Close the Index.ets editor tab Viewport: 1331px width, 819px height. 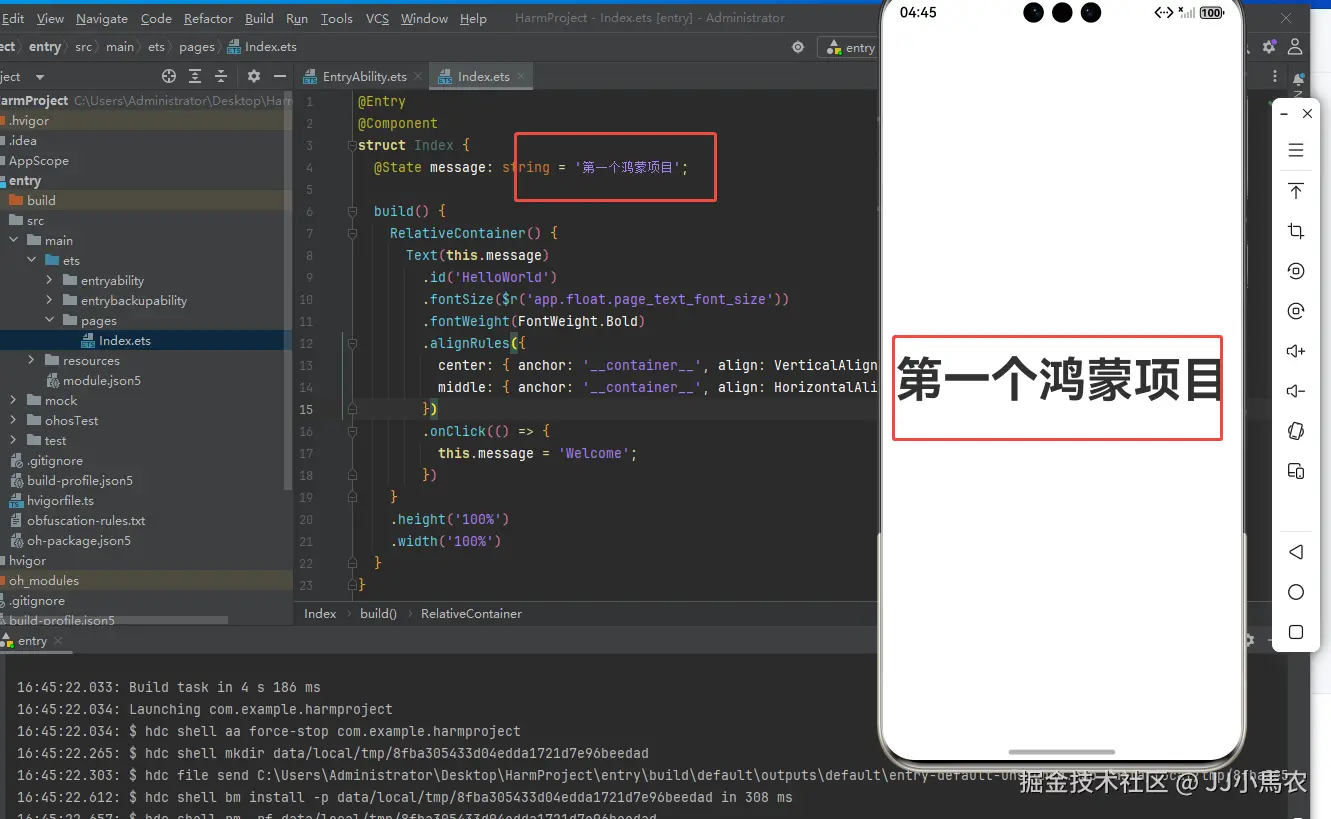tap(521, 77)
